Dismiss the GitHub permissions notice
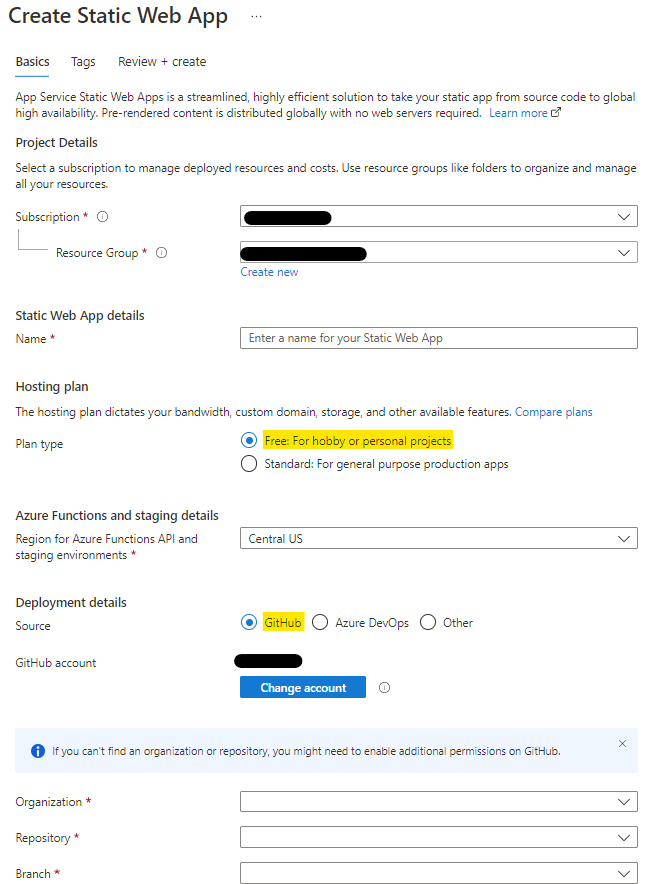649x884 pixels. click(x=622, y=744)
